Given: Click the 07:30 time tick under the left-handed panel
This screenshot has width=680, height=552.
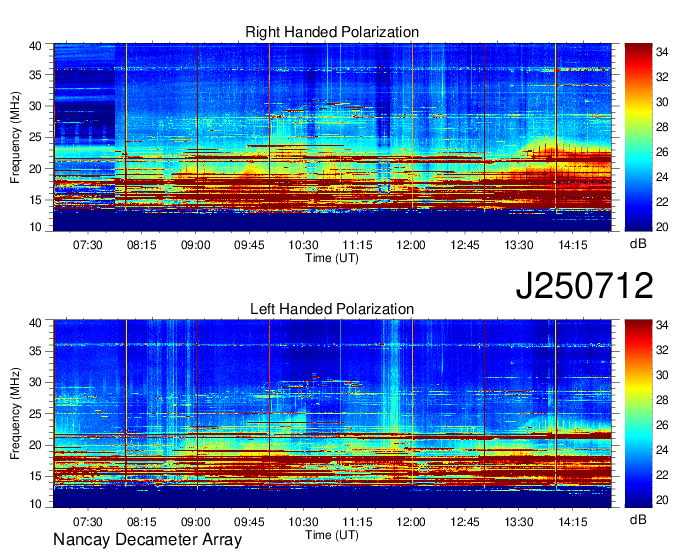Looking at the screenshot, I should [88, 522].
